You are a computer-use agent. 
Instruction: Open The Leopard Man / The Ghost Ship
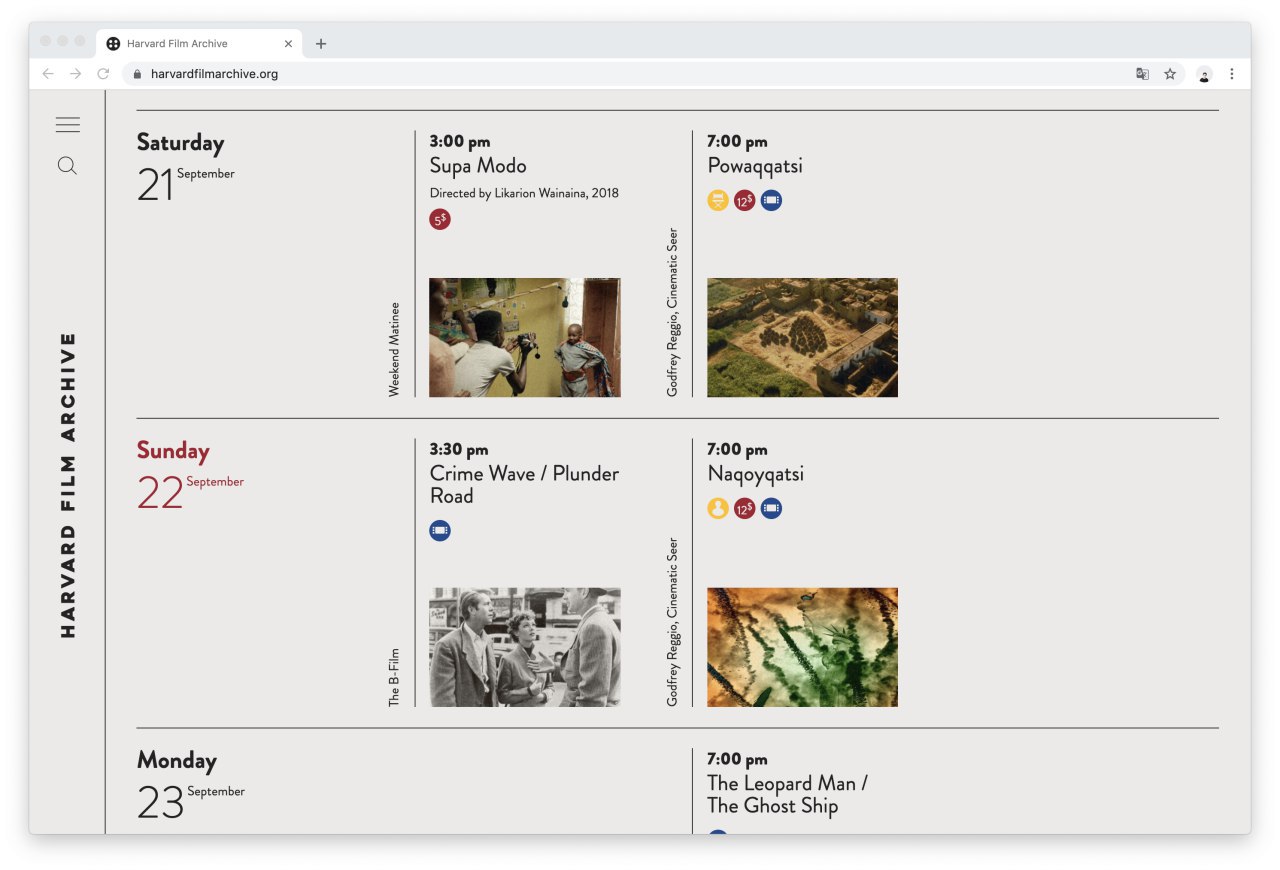pyautogui.click(x=787, y=795)
